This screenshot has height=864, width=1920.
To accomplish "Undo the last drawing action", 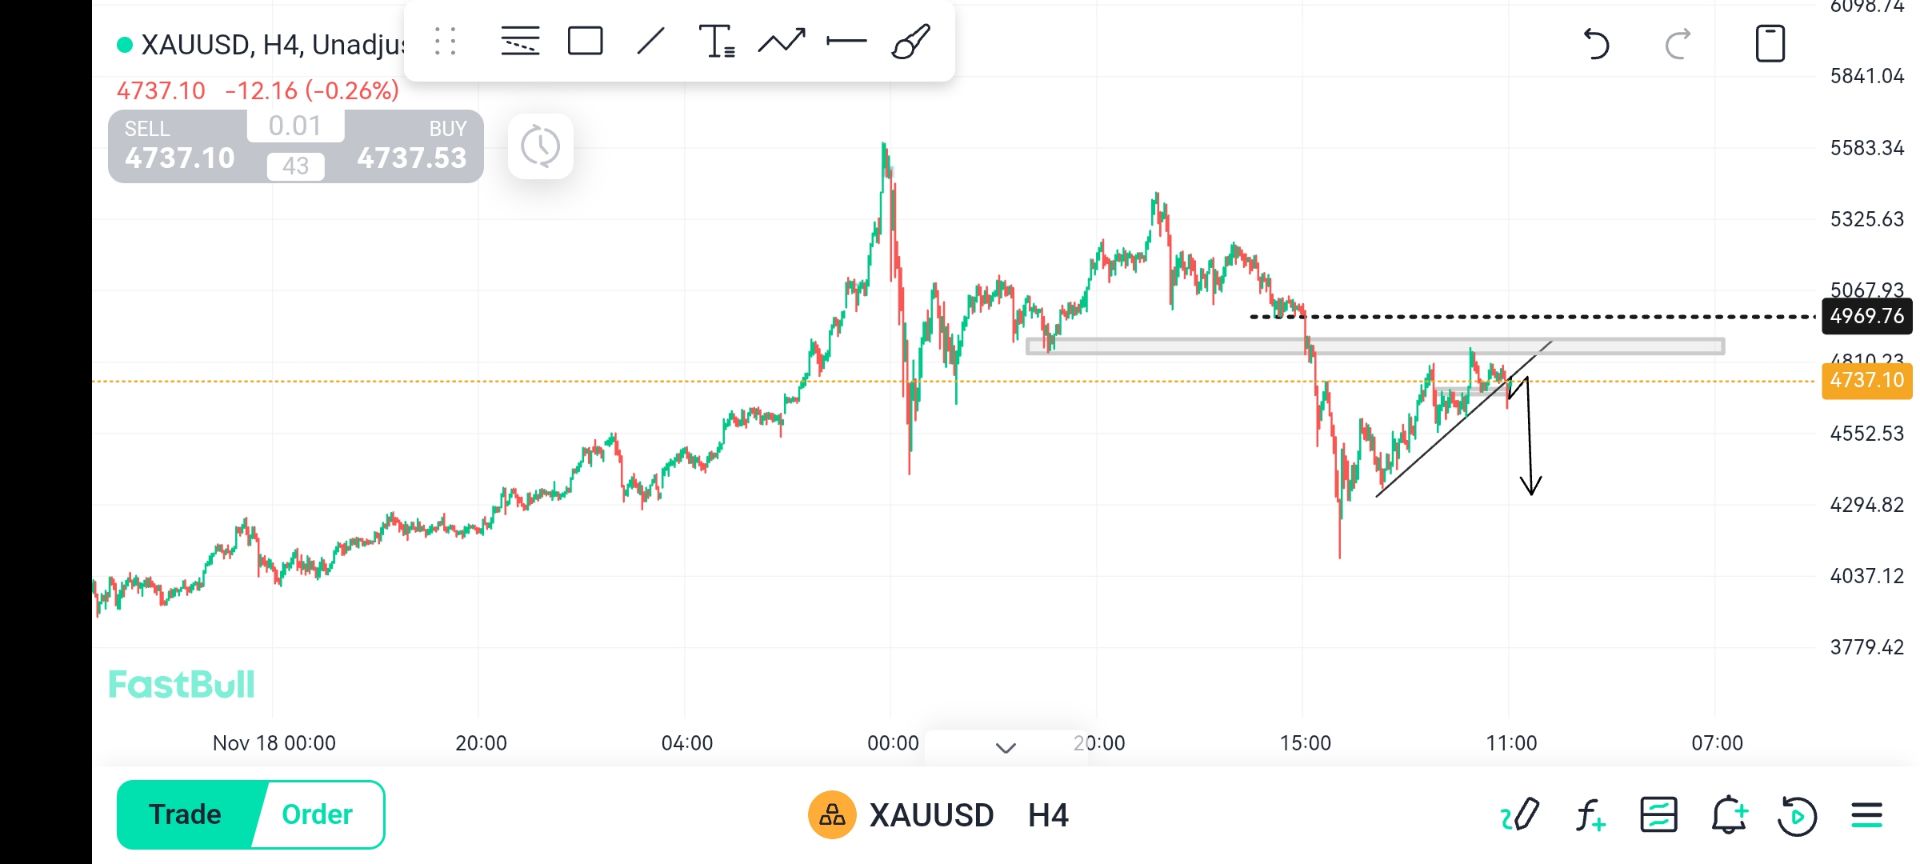I will click(1596, 44).
